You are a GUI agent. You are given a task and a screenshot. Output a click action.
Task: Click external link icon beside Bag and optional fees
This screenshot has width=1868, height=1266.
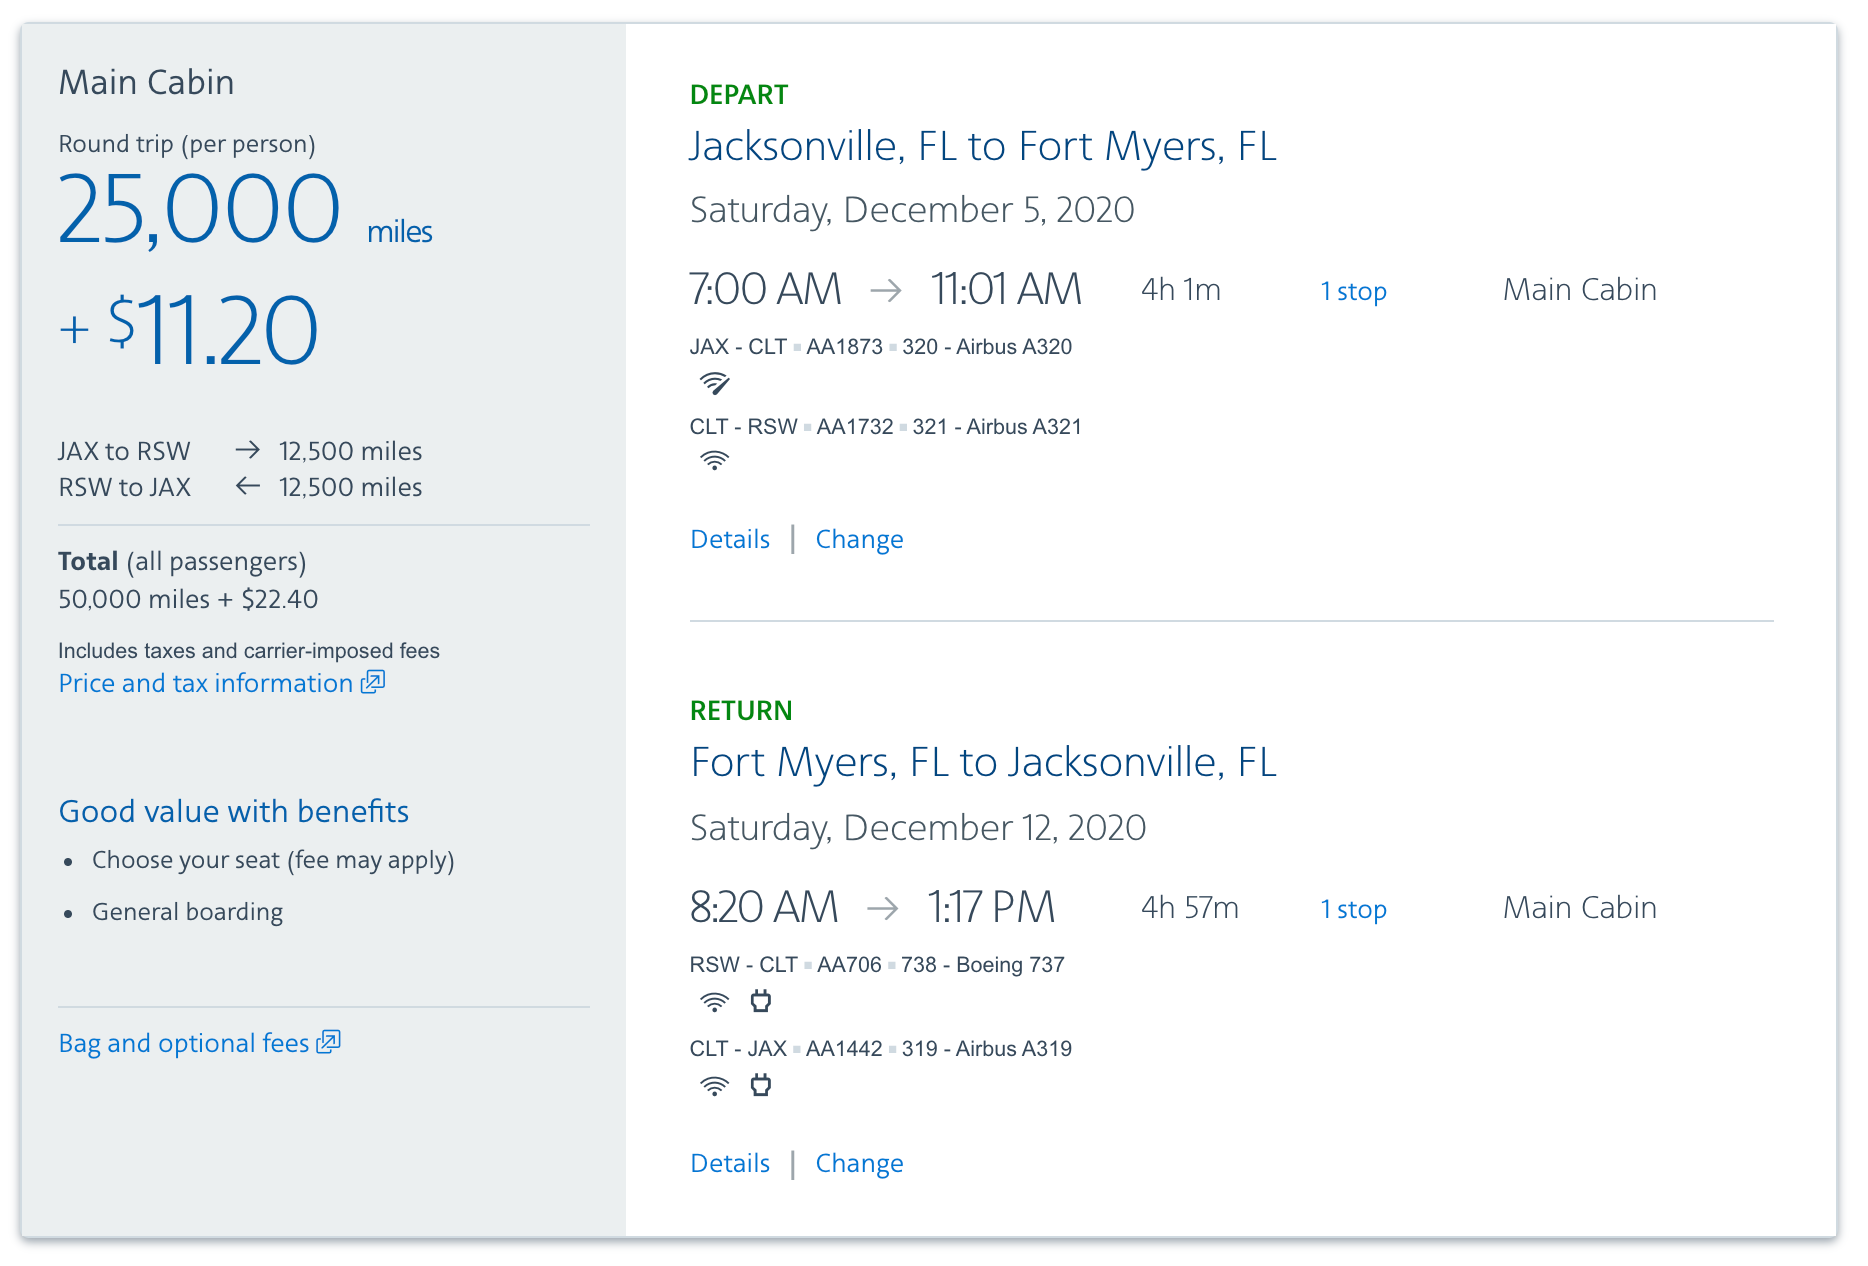(x=329, y=1042)
